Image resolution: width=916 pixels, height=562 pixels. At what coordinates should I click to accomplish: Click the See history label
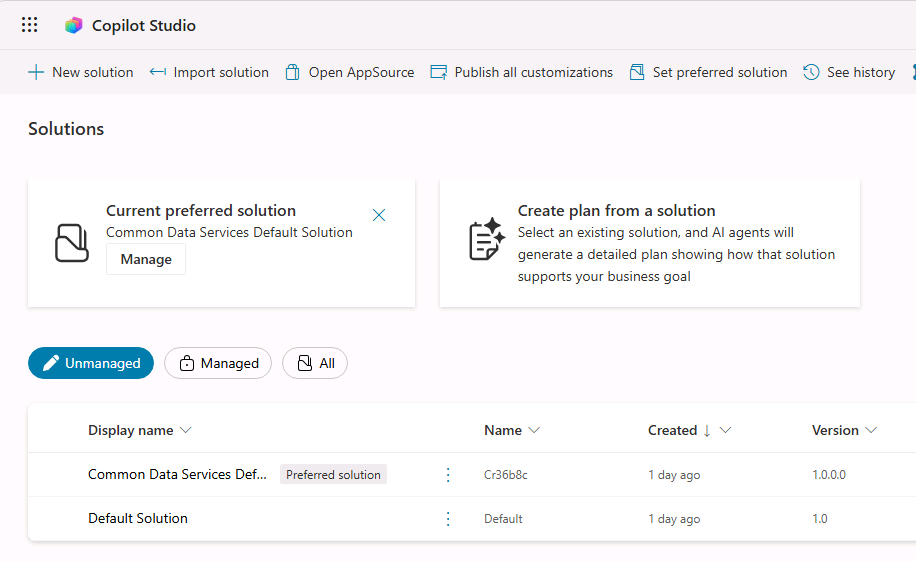point(861,72)
